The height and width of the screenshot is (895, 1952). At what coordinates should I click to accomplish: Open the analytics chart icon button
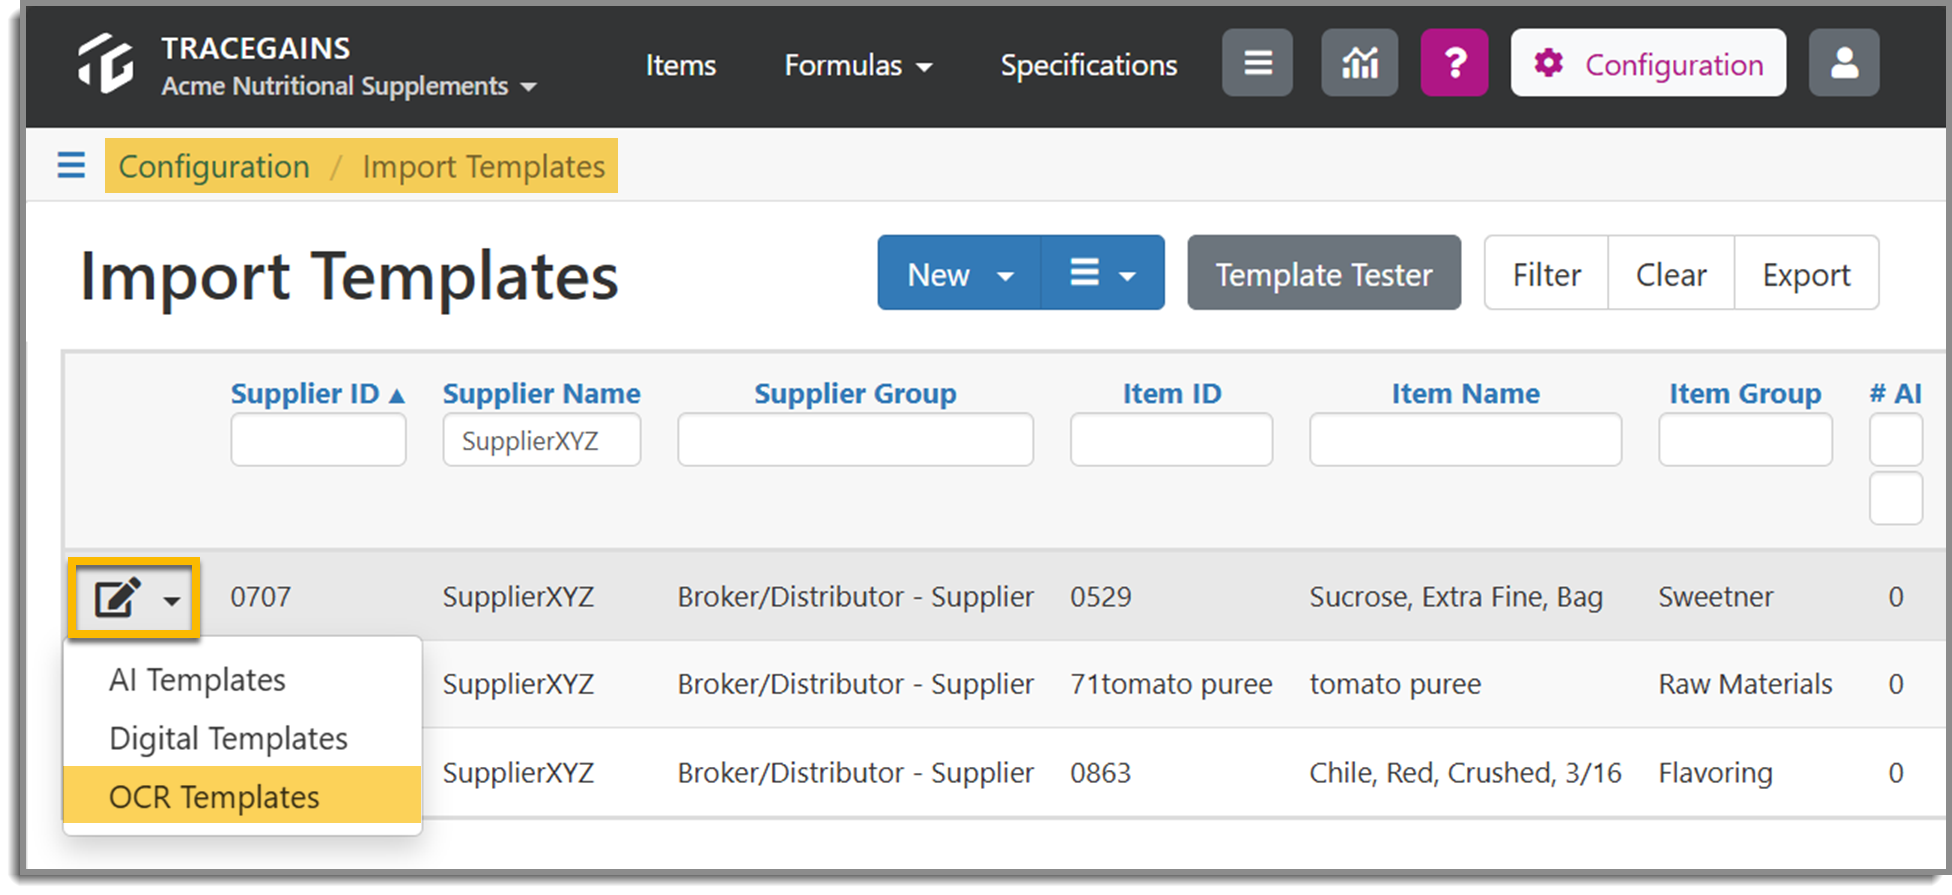1359,63
